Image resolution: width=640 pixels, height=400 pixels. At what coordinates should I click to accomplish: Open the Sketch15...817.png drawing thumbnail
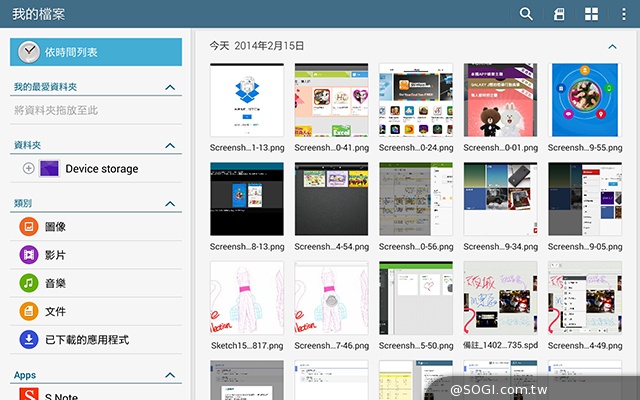pos(247,297)
